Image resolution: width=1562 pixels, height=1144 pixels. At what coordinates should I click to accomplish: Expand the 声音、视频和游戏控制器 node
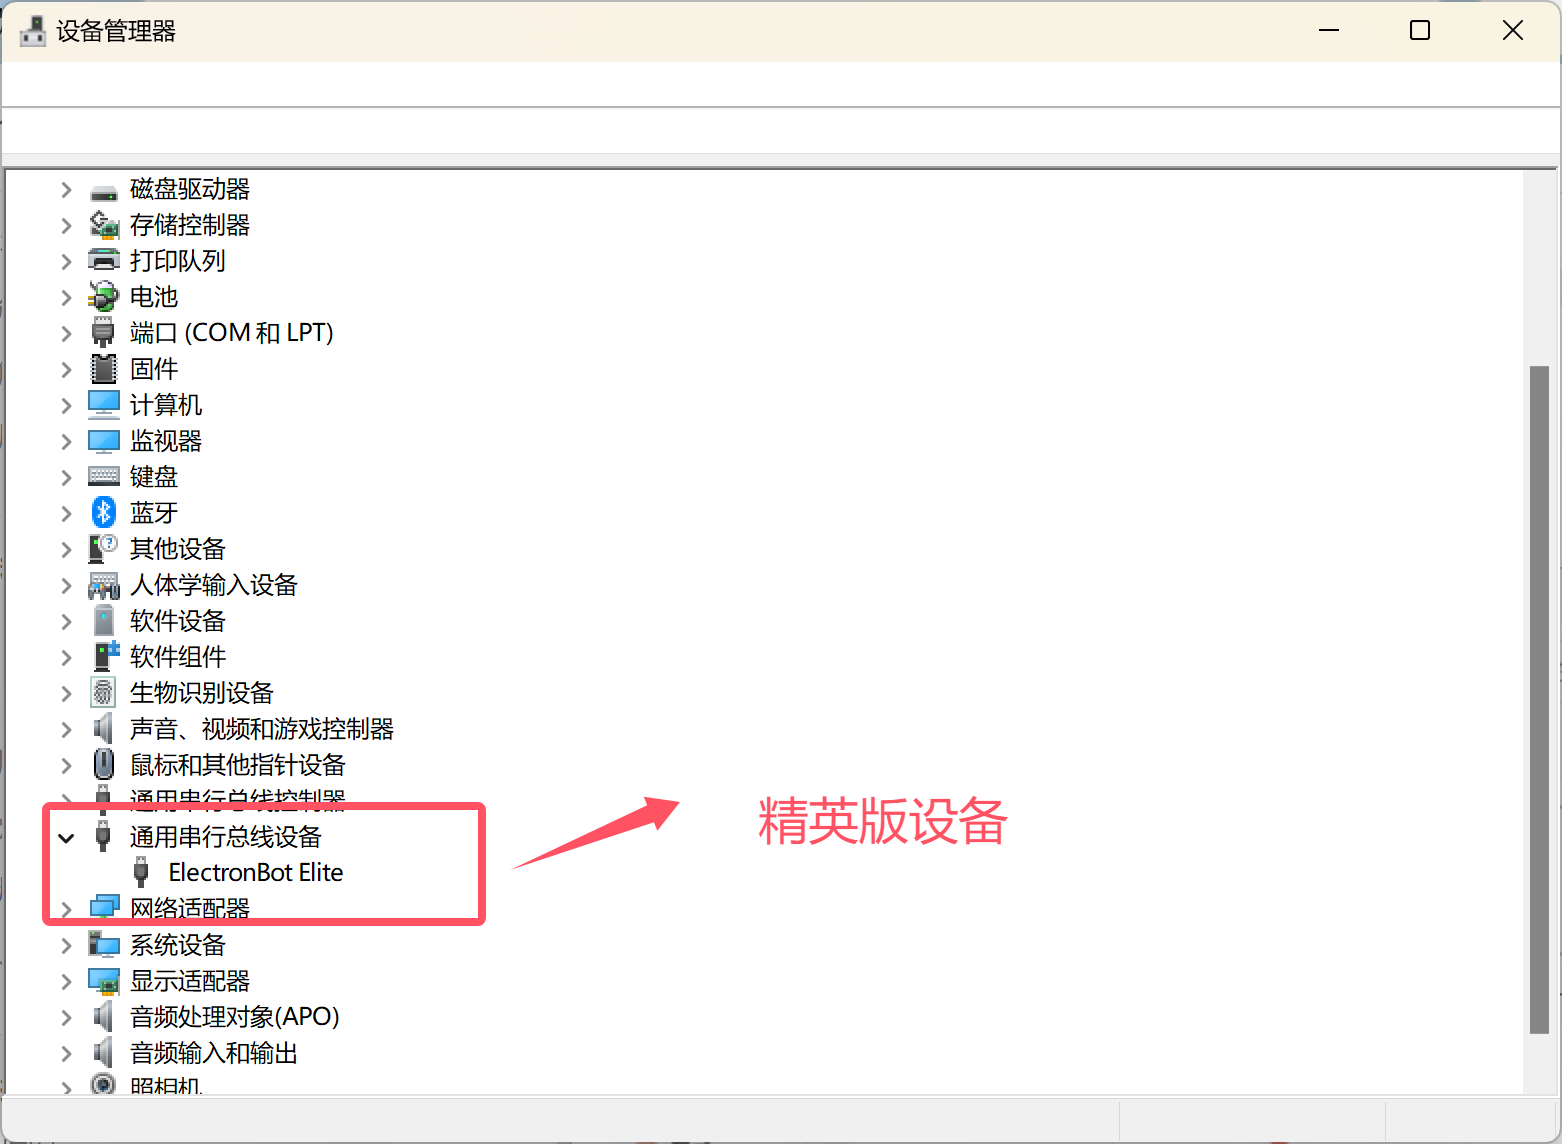66,730
